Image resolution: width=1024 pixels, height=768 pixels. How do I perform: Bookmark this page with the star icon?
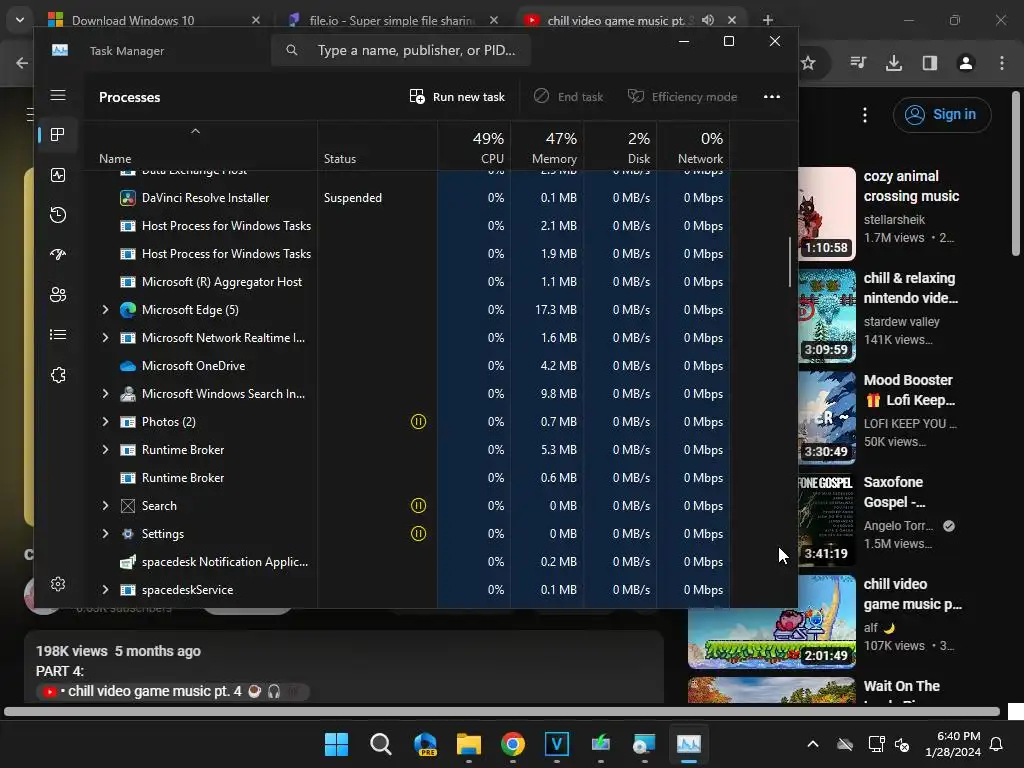[808, 63]
